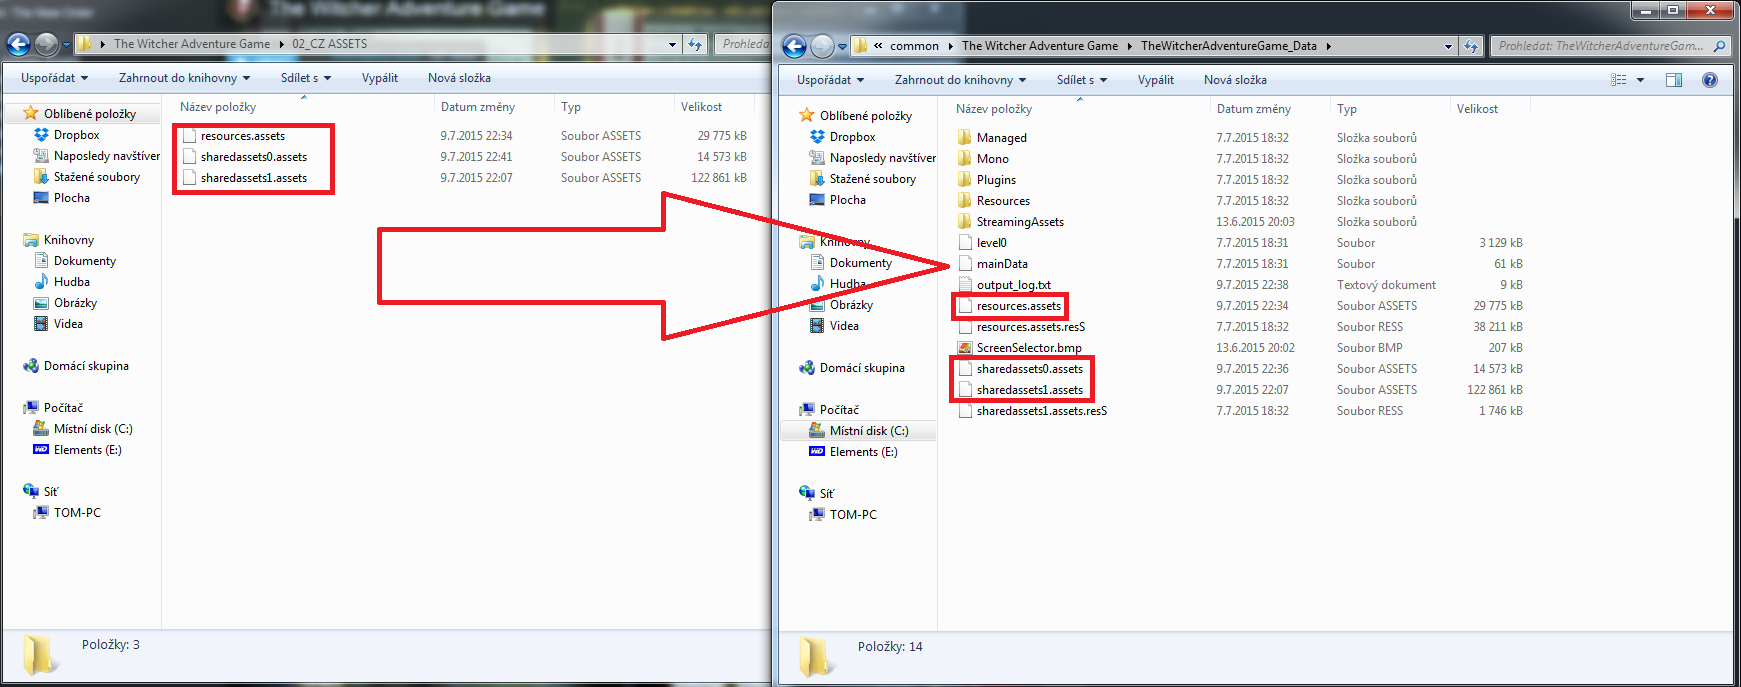This screenshot has height=687, width=1741.
Task: Select StreamingAssets folder
Action: (1020, 222)
